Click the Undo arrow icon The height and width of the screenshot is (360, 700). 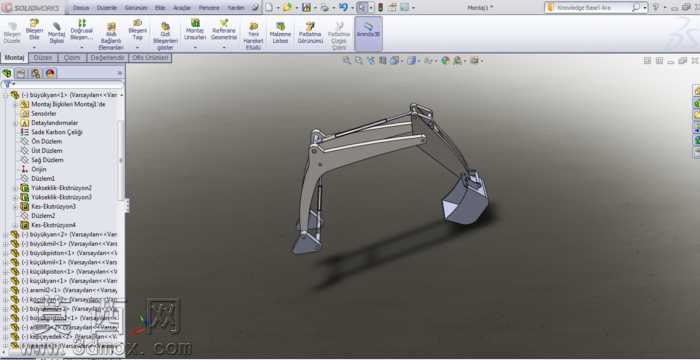click(343, 8)
